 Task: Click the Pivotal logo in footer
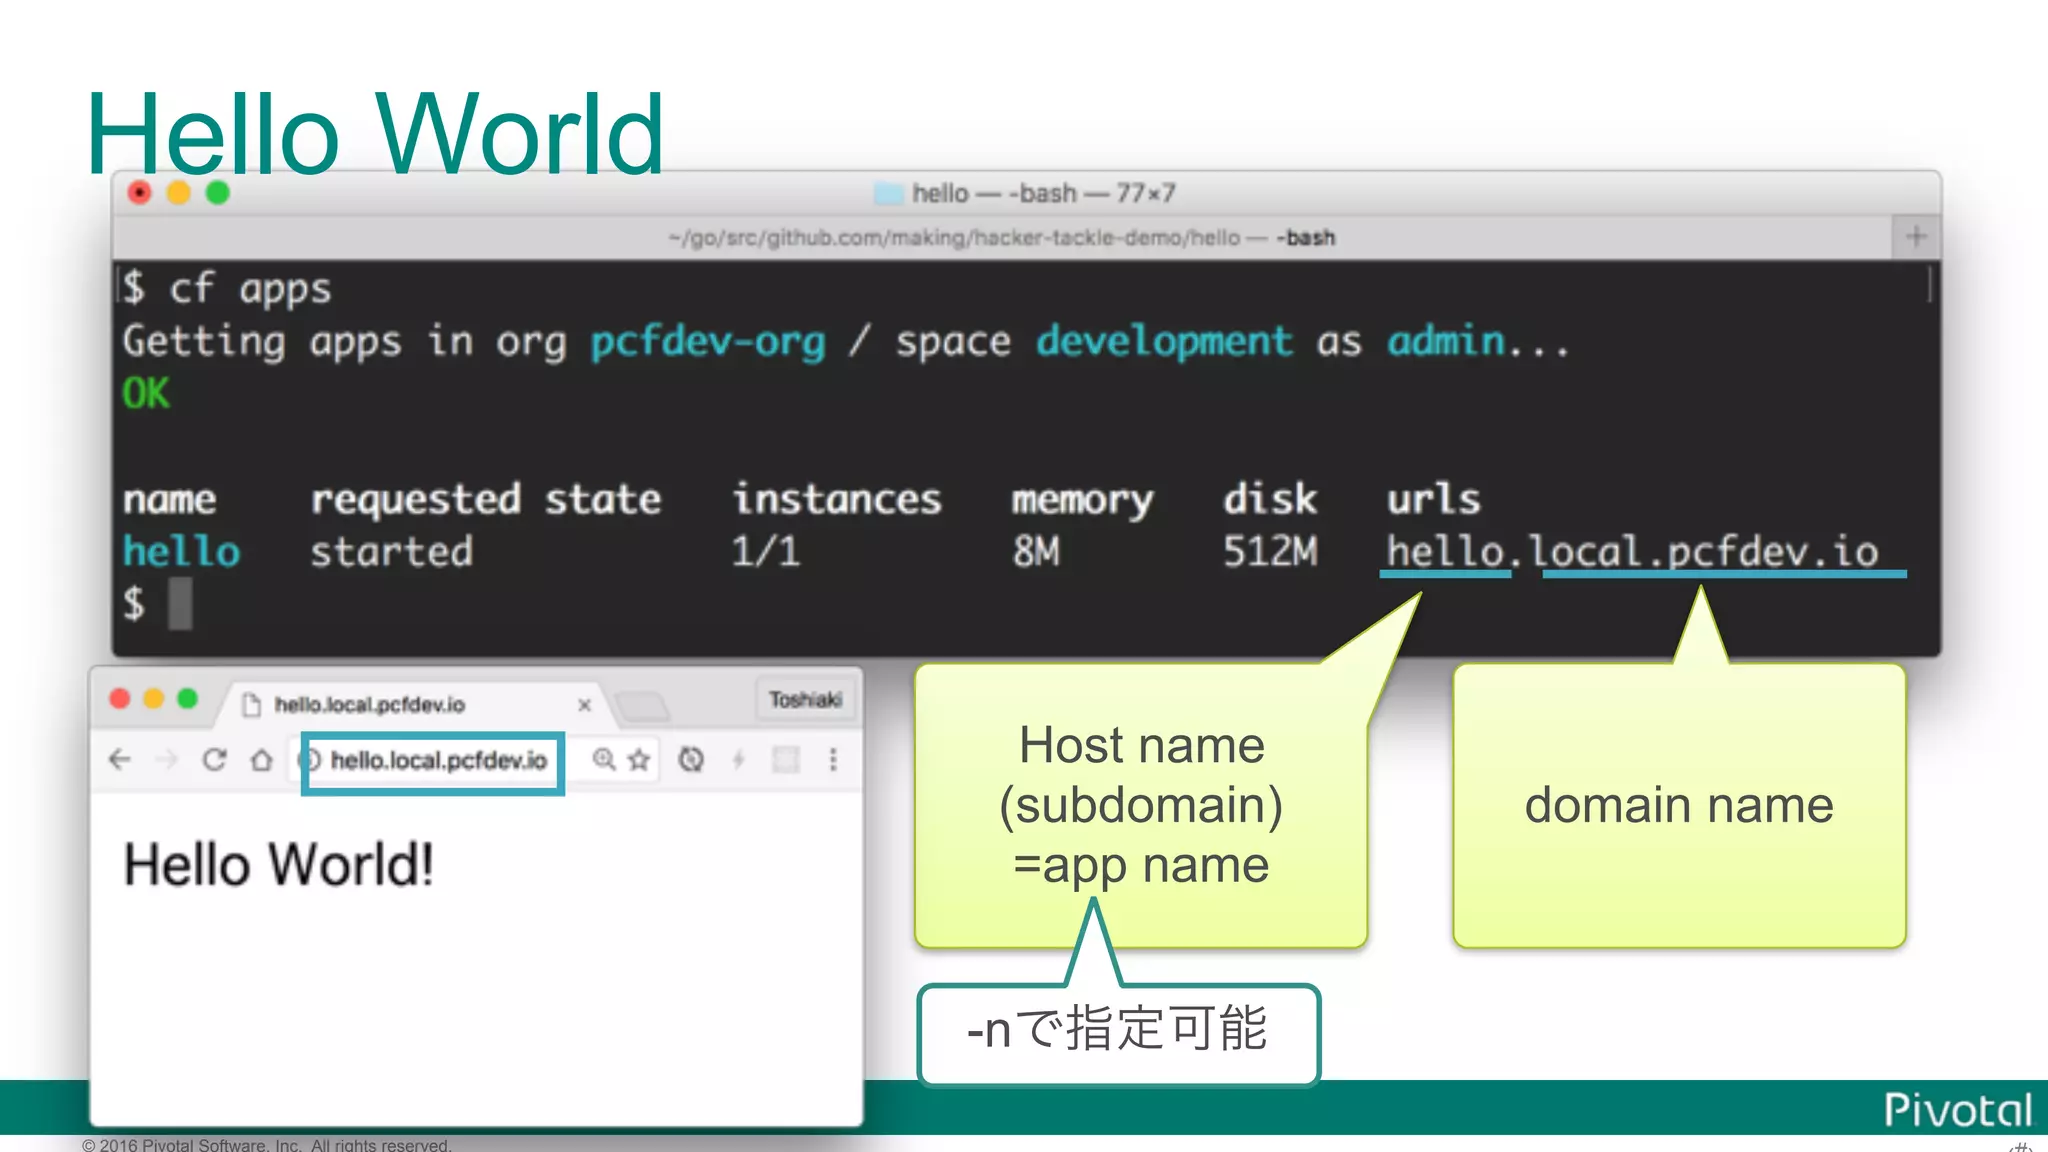[x=1958, y=1110]
